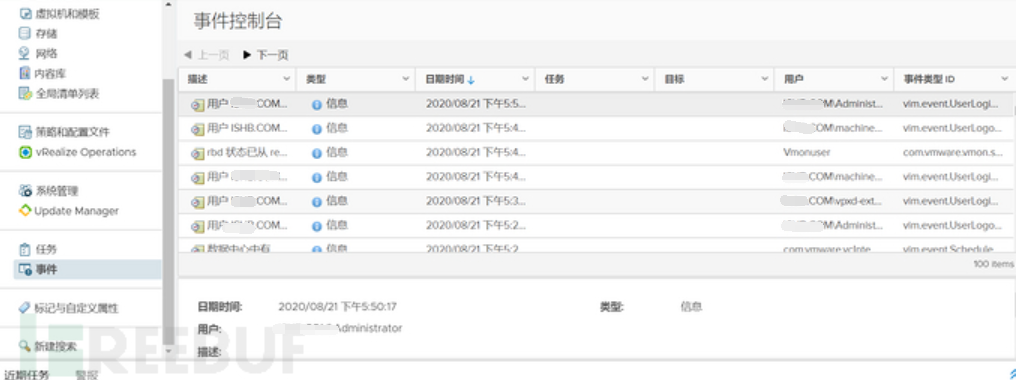This screenshot has width=1016, height=380.
Task: Open Update Manager entry
Action: [x=76, y=211]
